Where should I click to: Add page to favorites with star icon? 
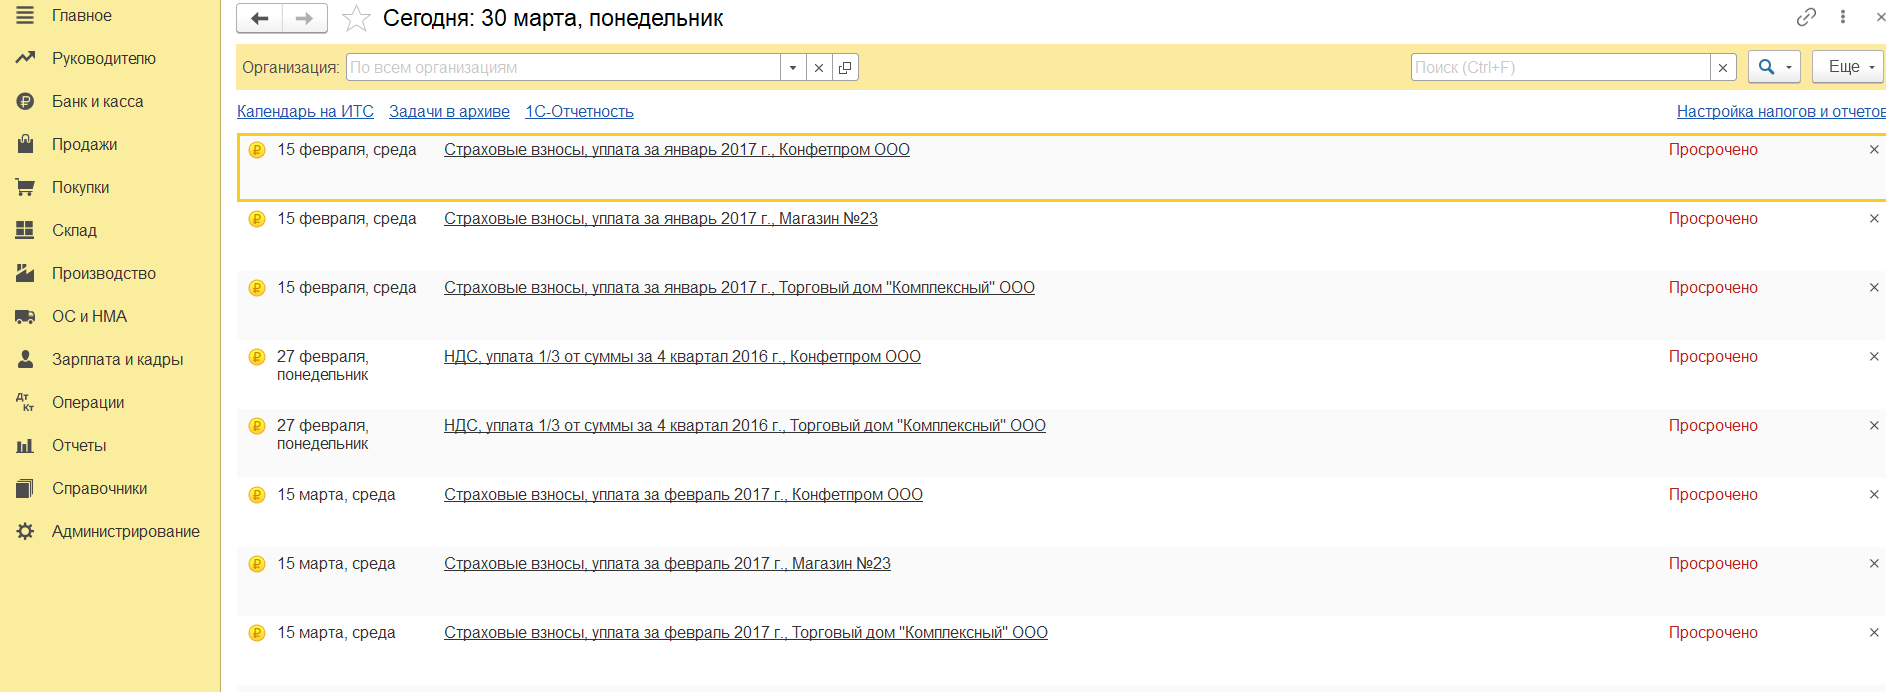point(356,18)
